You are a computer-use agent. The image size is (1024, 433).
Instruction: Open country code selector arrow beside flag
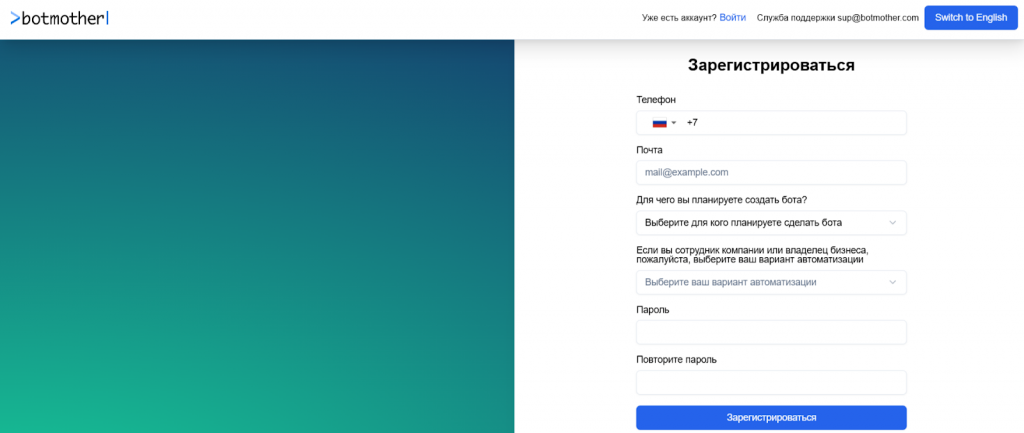674,123
